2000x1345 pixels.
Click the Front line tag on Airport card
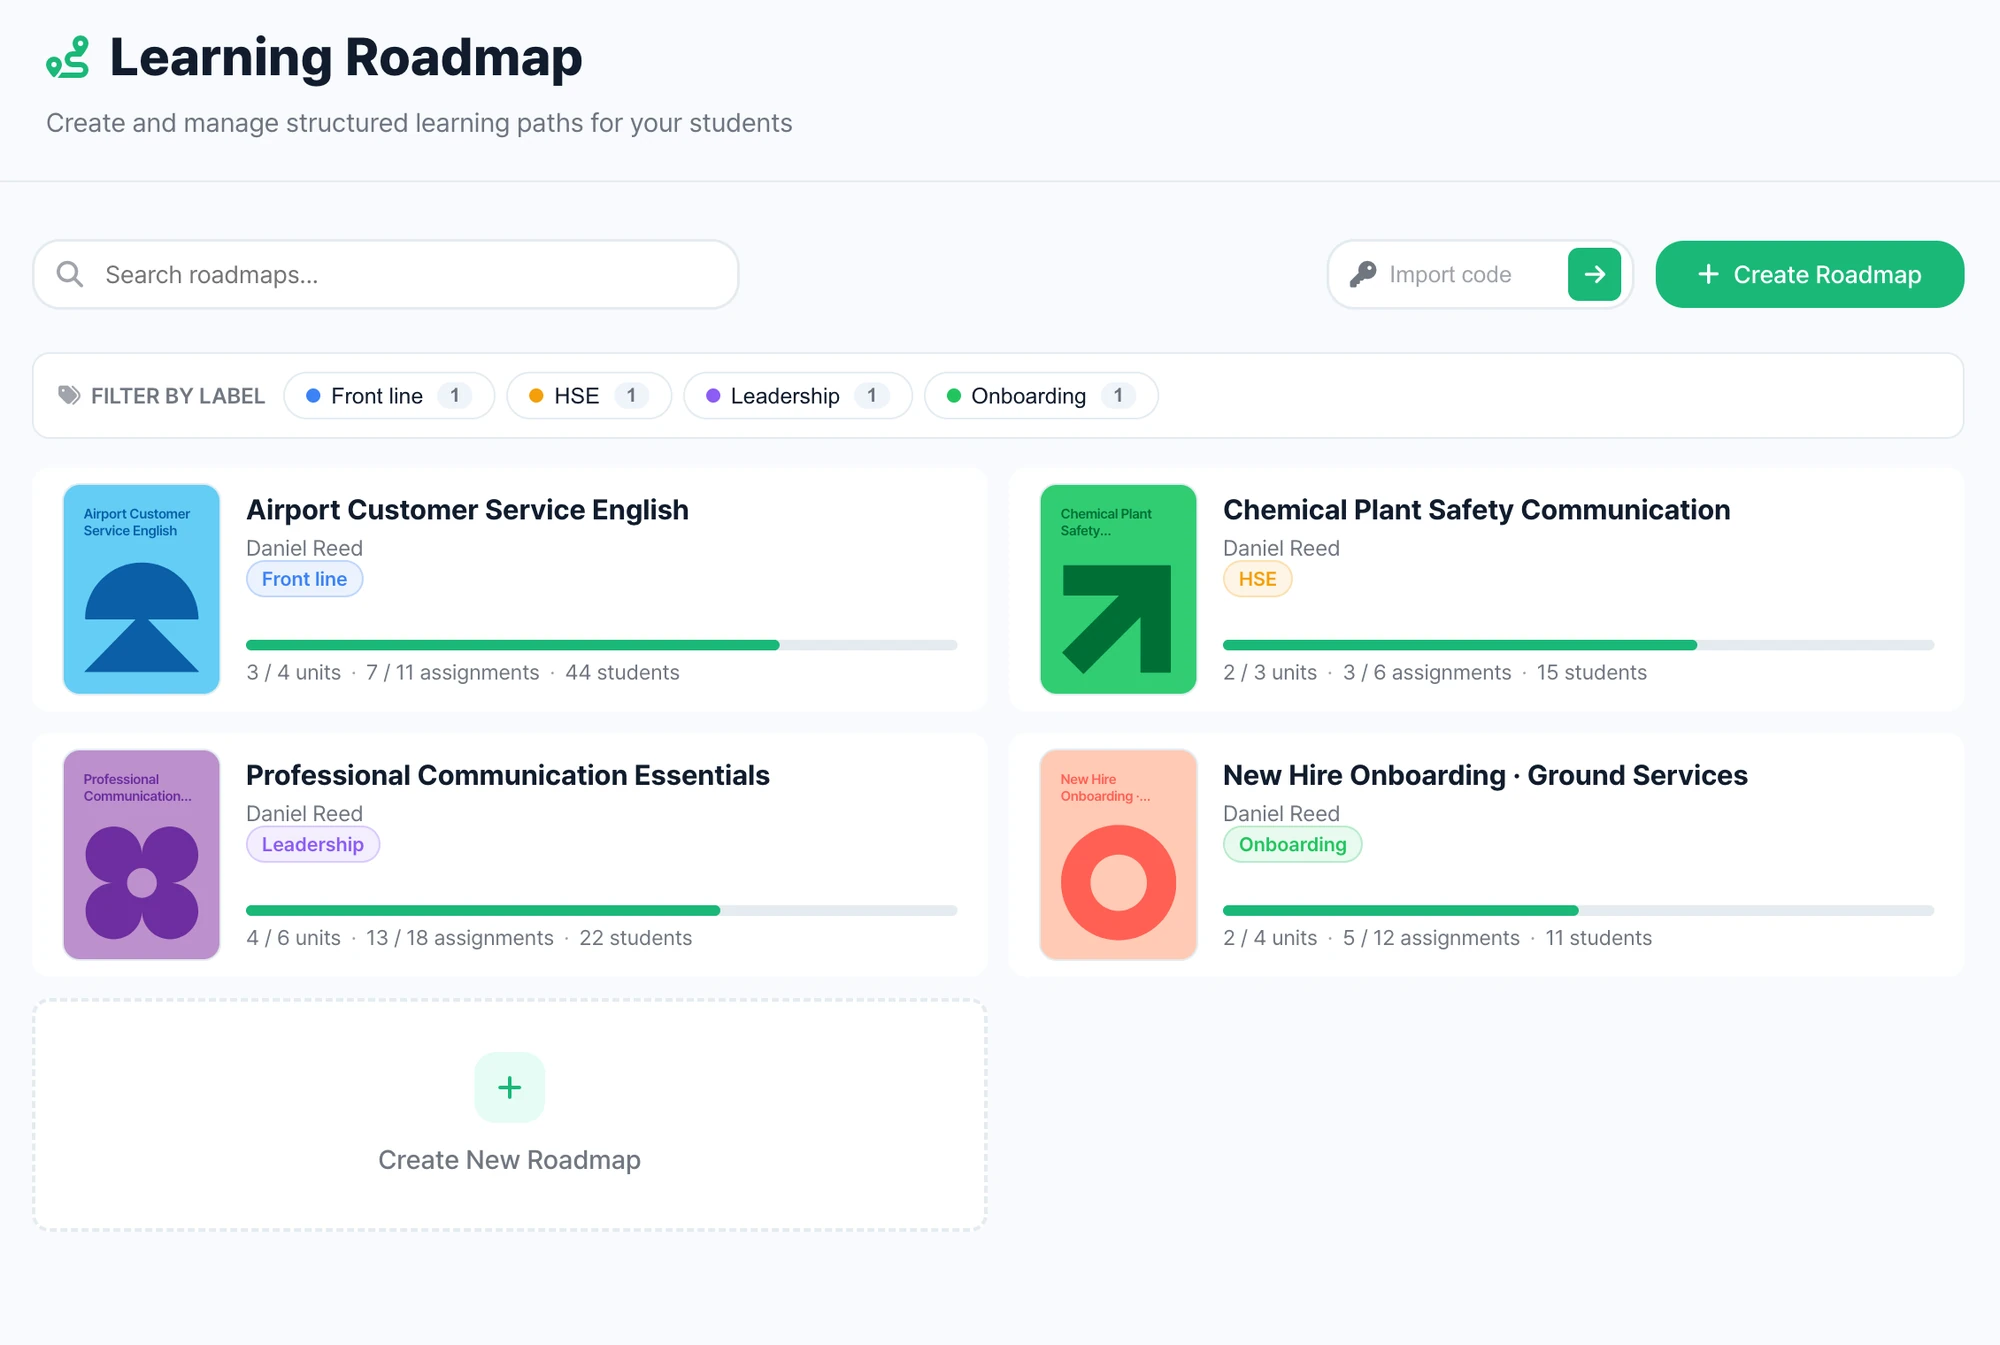[x=304, y=579]
